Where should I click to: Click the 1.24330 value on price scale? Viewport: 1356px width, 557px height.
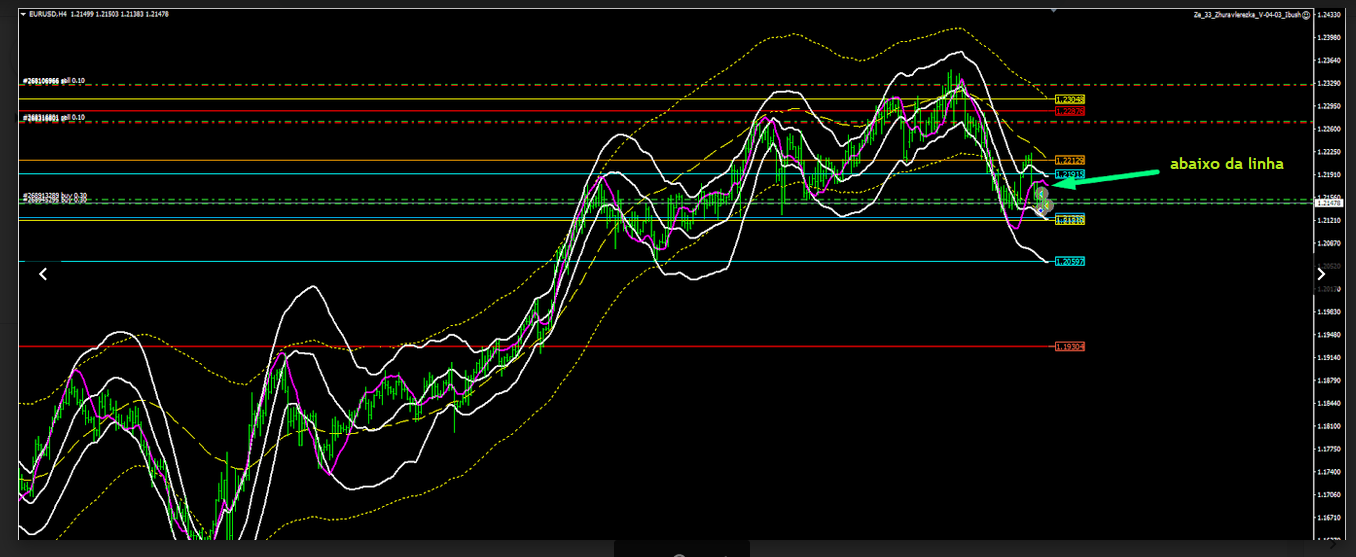(1329, 15)
